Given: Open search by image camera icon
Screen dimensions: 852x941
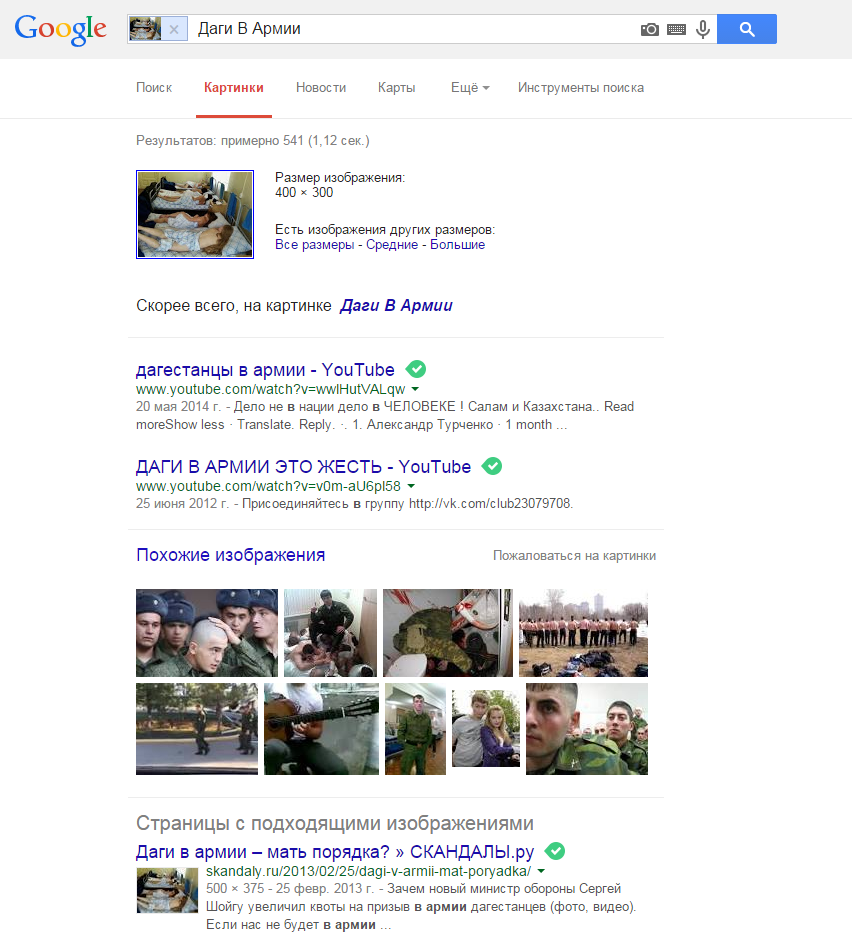Looking at the screenshot, I should point(650,29).
